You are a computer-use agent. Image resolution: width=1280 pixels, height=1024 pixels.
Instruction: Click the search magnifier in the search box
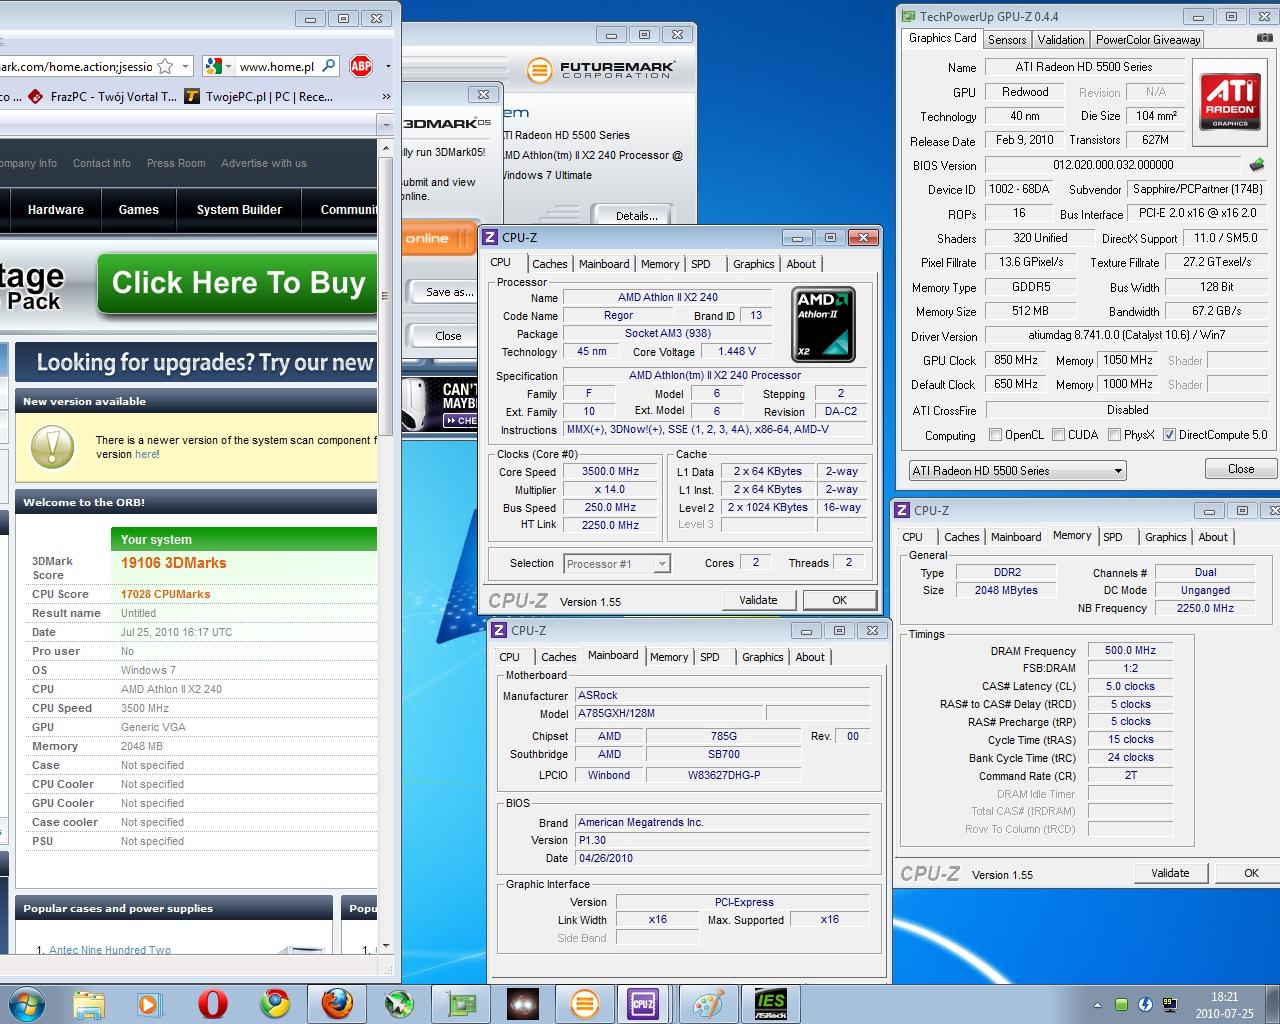(x=329, y=66)
